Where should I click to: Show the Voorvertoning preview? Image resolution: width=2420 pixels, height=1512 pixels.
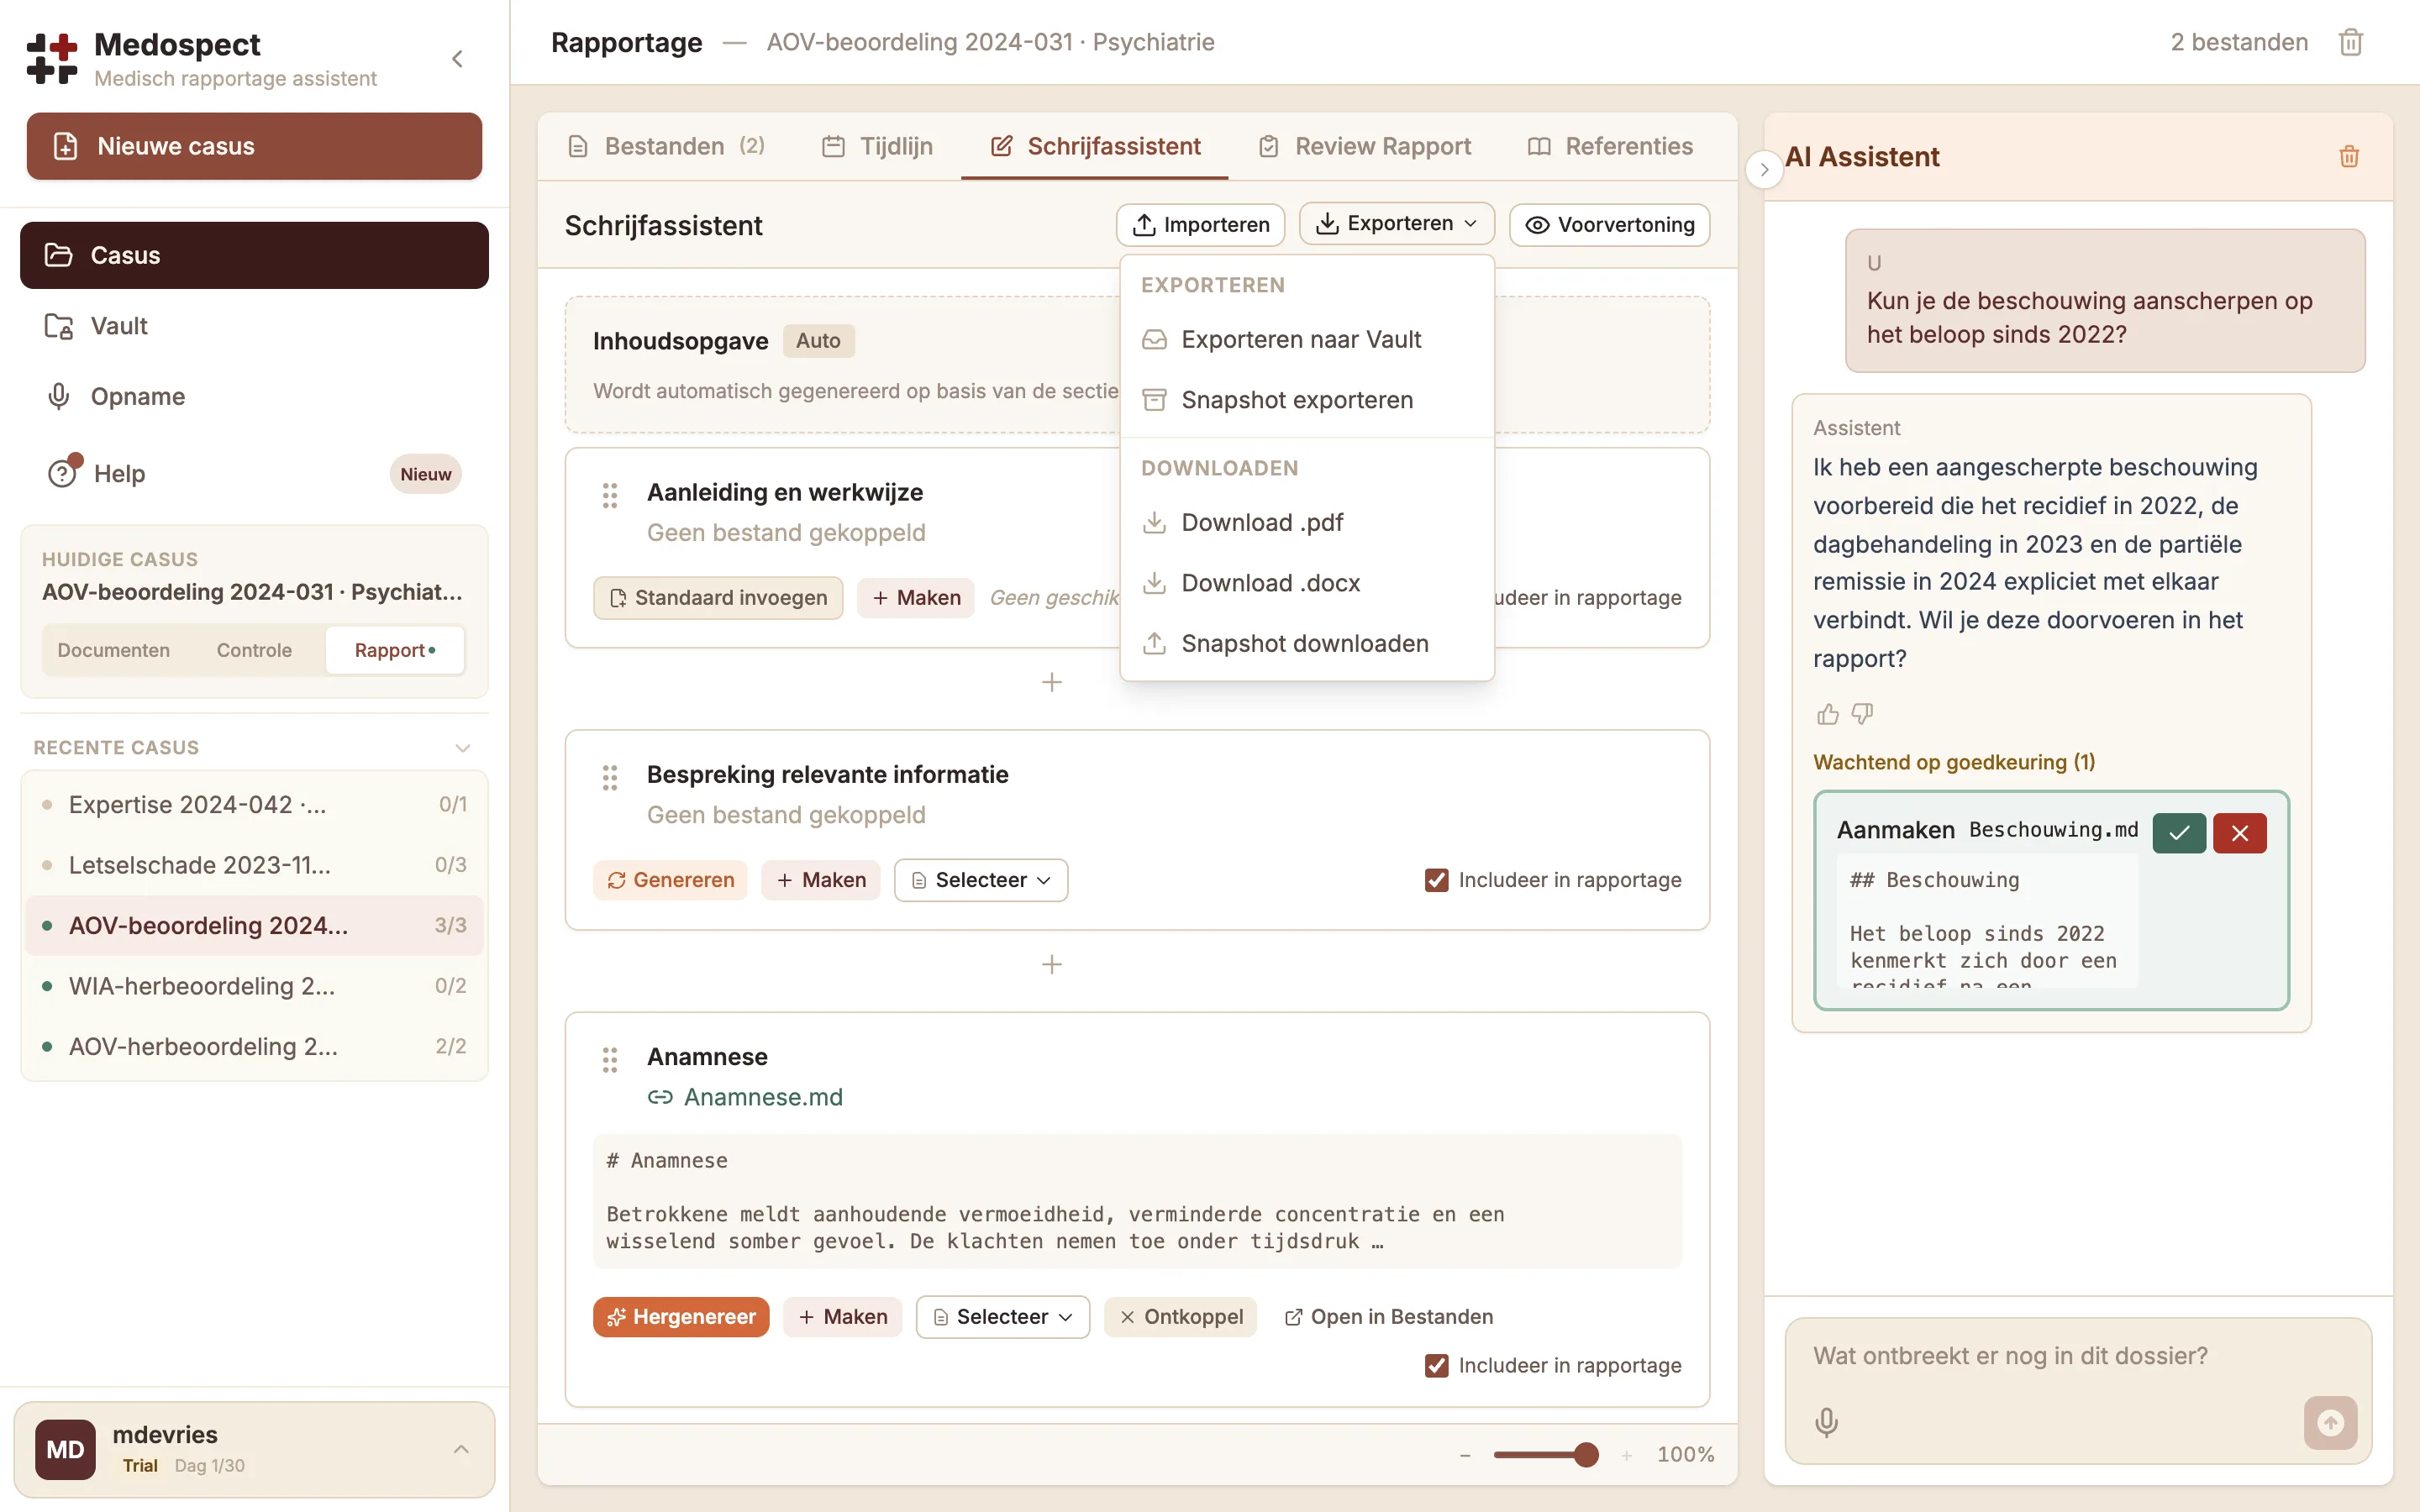(1609, 224)
